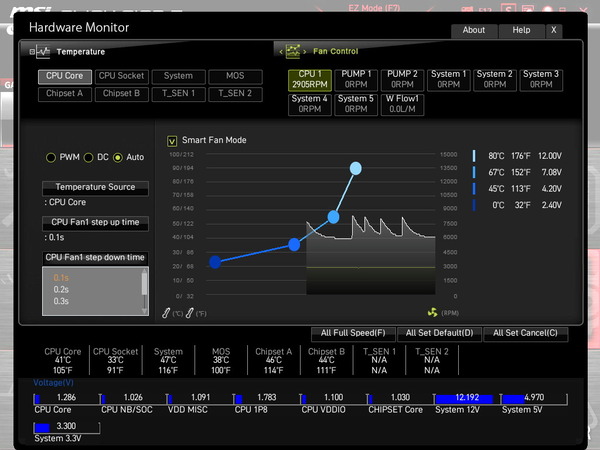Image resolution: width=600 pixels, height=450 pixels.
Task: Select the CPU Socket temperature tab
Action: pos(123,76)
